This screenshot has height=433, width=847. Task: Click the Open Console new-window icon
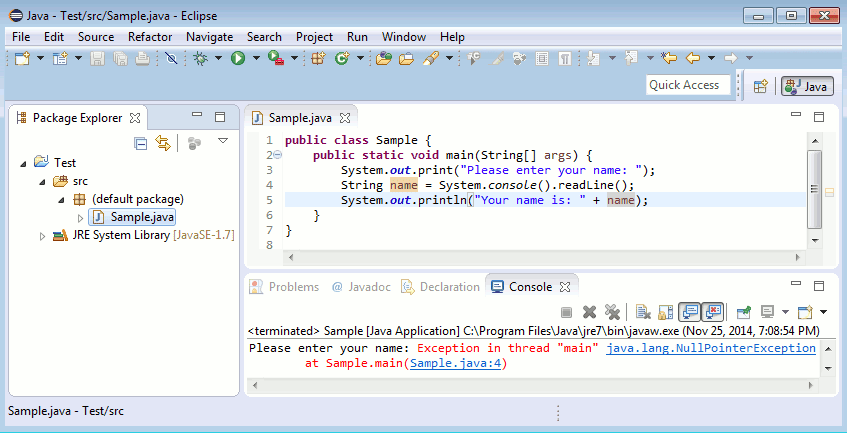click(x=805, y=312)
